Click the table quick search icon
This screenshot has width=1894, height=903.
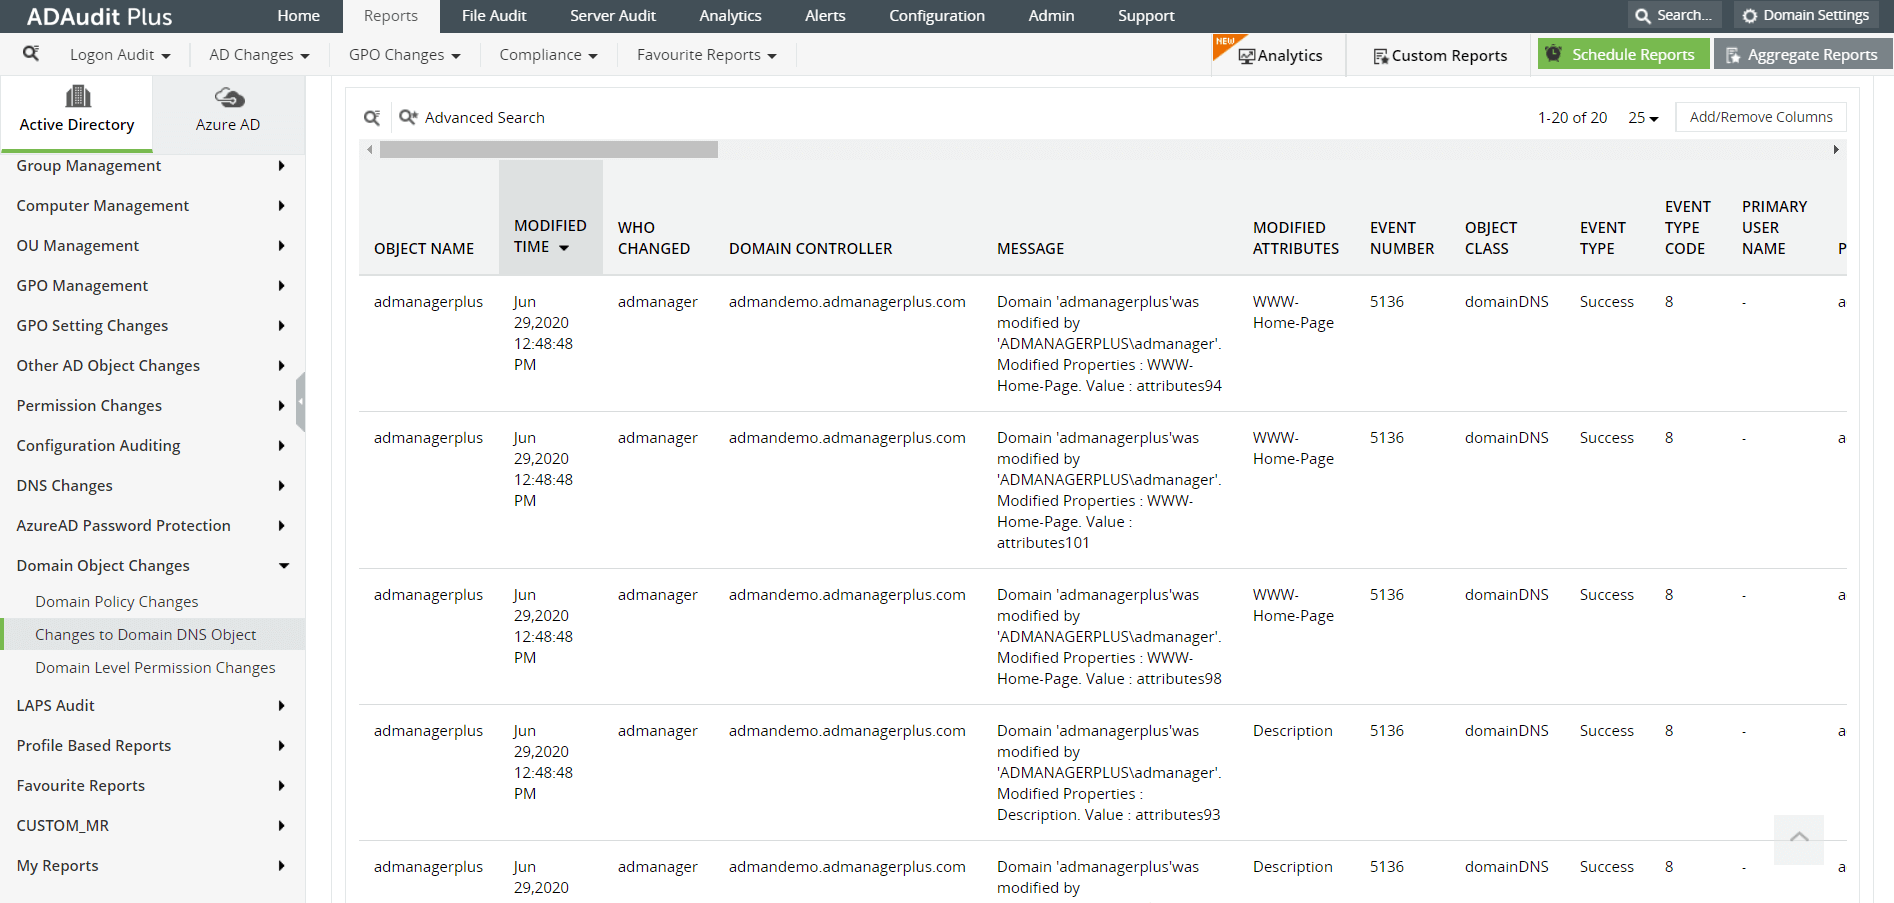372,118
